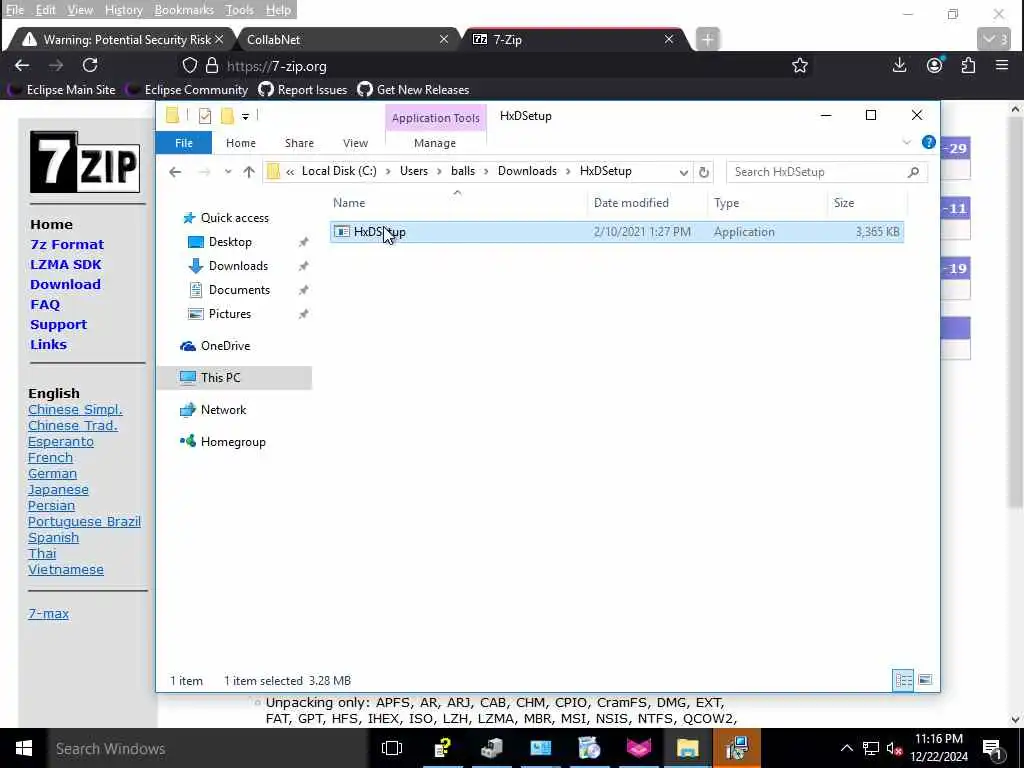This screenshot has width=1024, height=768.
Task: Open 7-Zip Download page link
Action: 65,284
